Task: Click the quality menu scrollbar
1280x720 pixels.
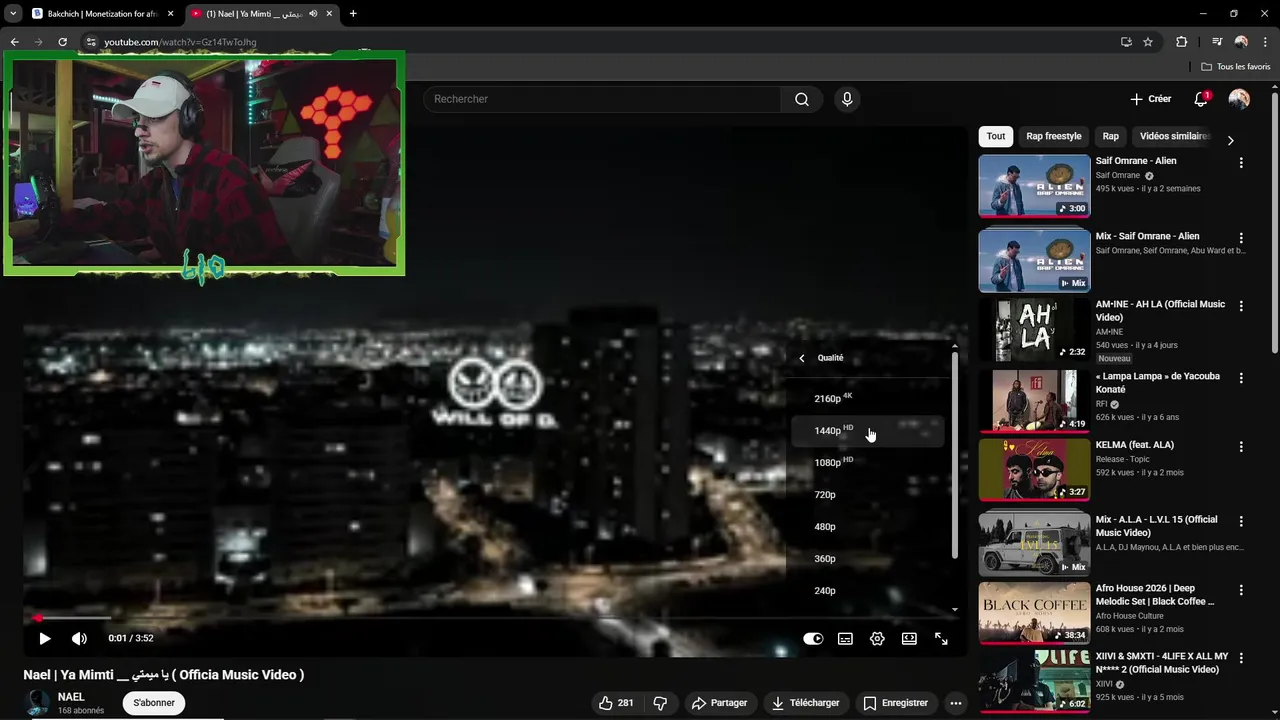Action: (x=954, y=455)
